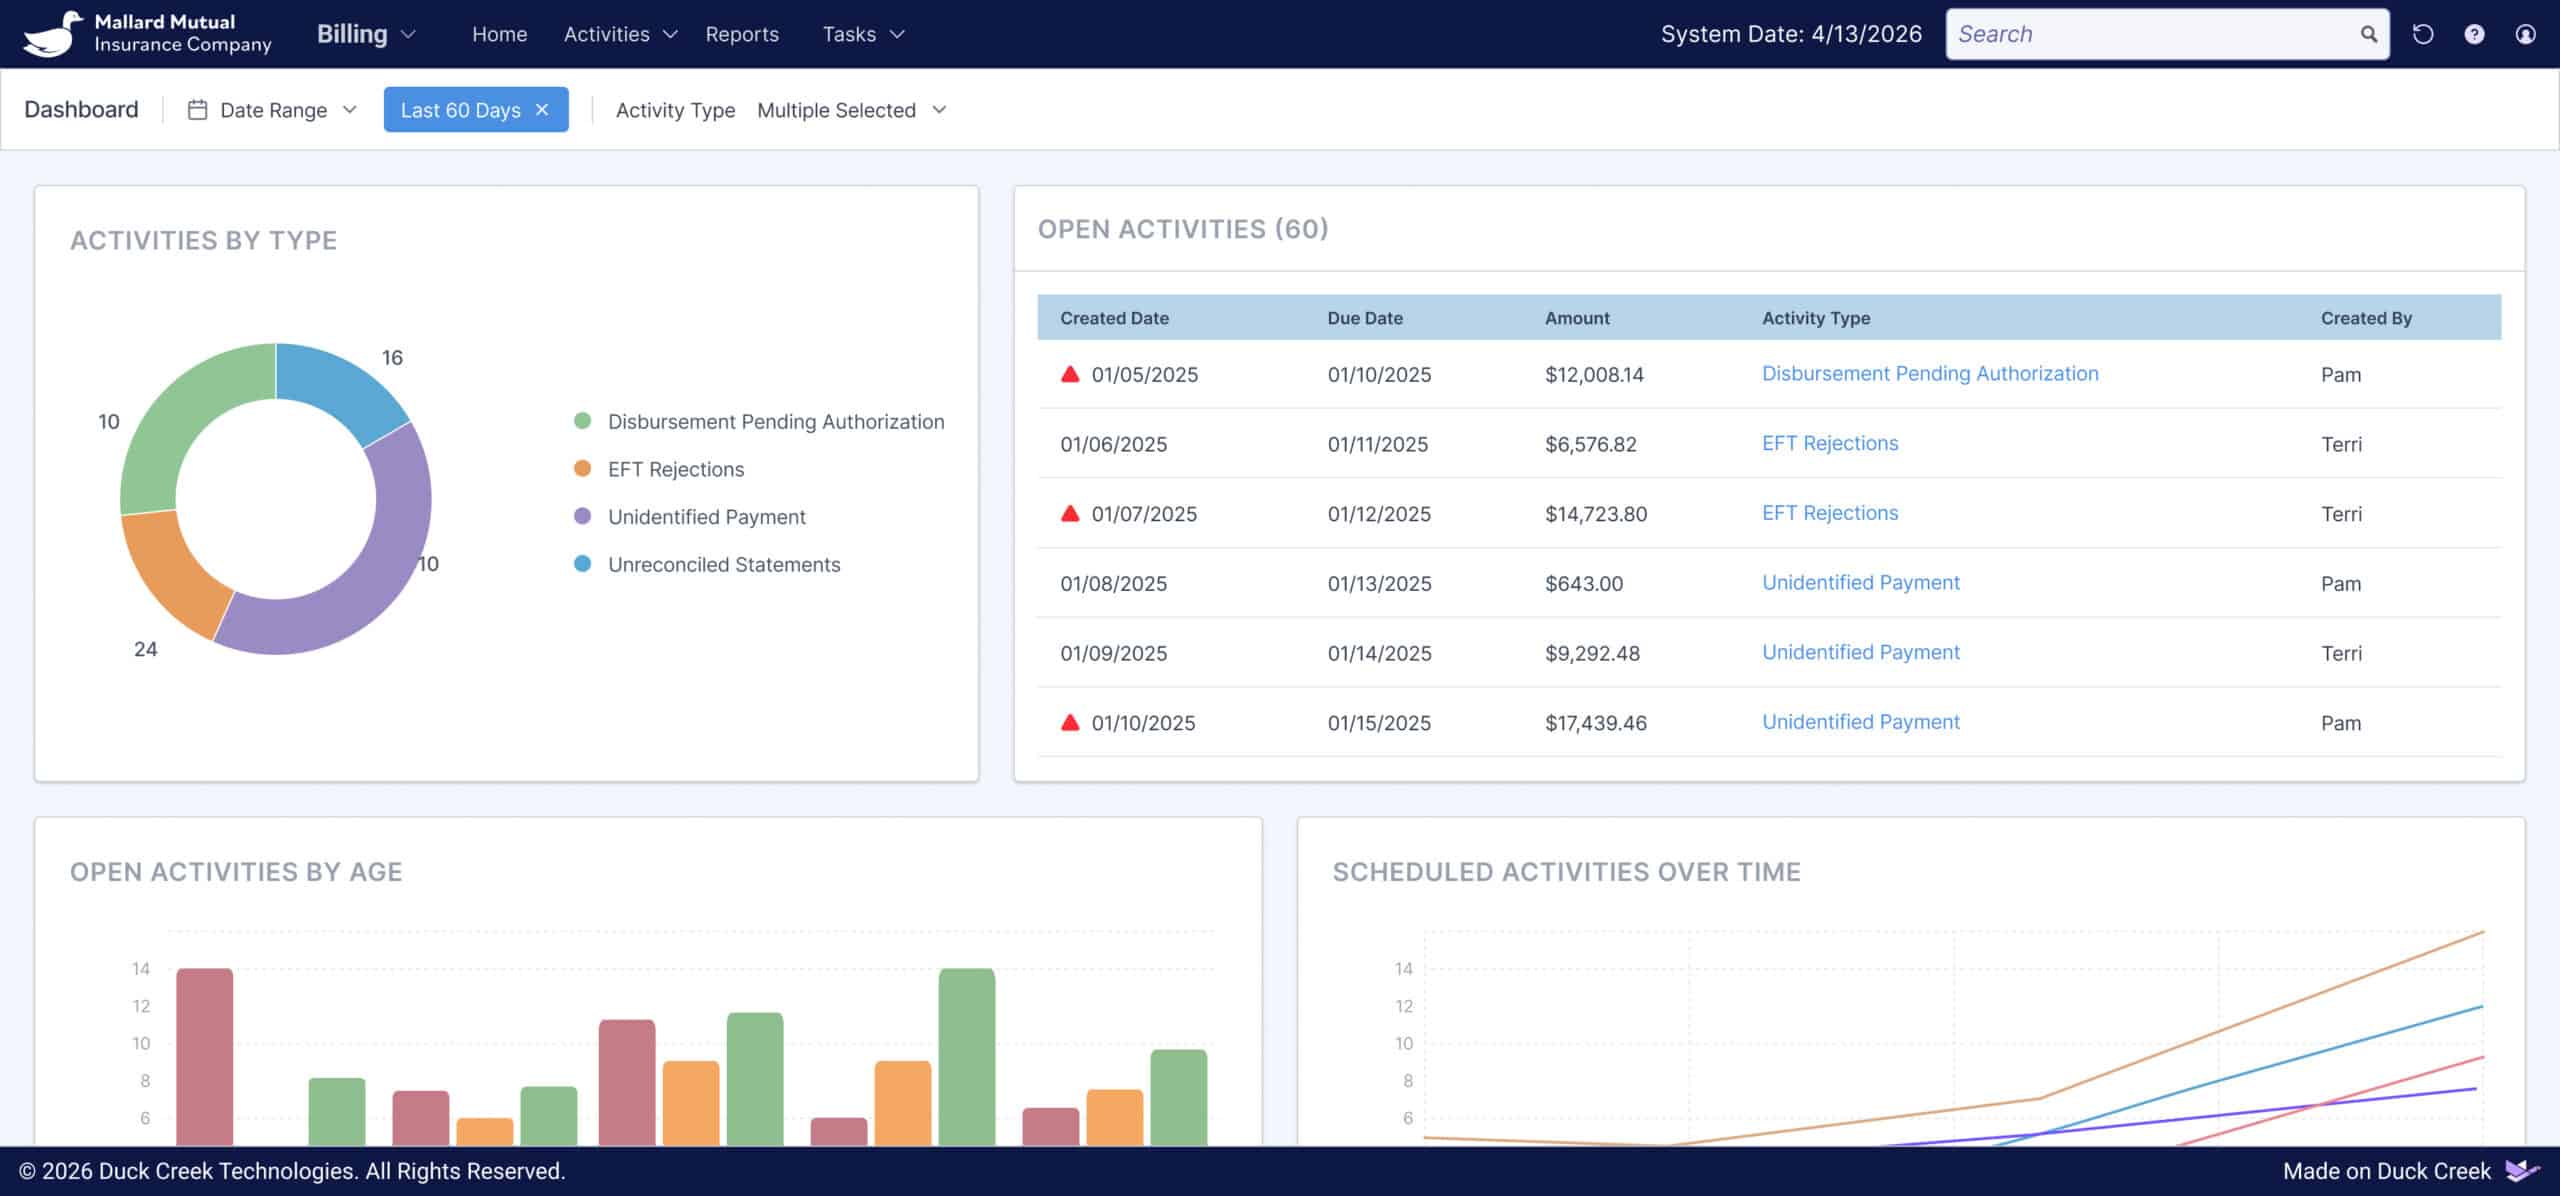This screenshot has height=1196, width=2560.
Task: Open the help question mark icon
Action: pos(2474,34)
